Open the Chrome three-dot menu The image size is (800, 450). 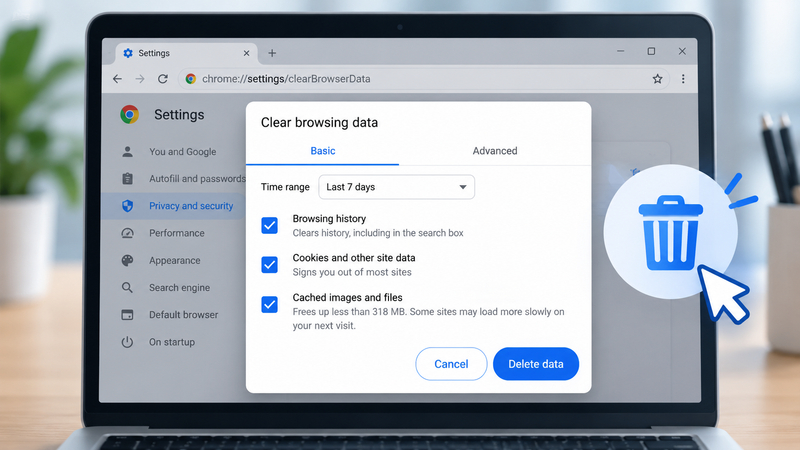pos(683,79)
